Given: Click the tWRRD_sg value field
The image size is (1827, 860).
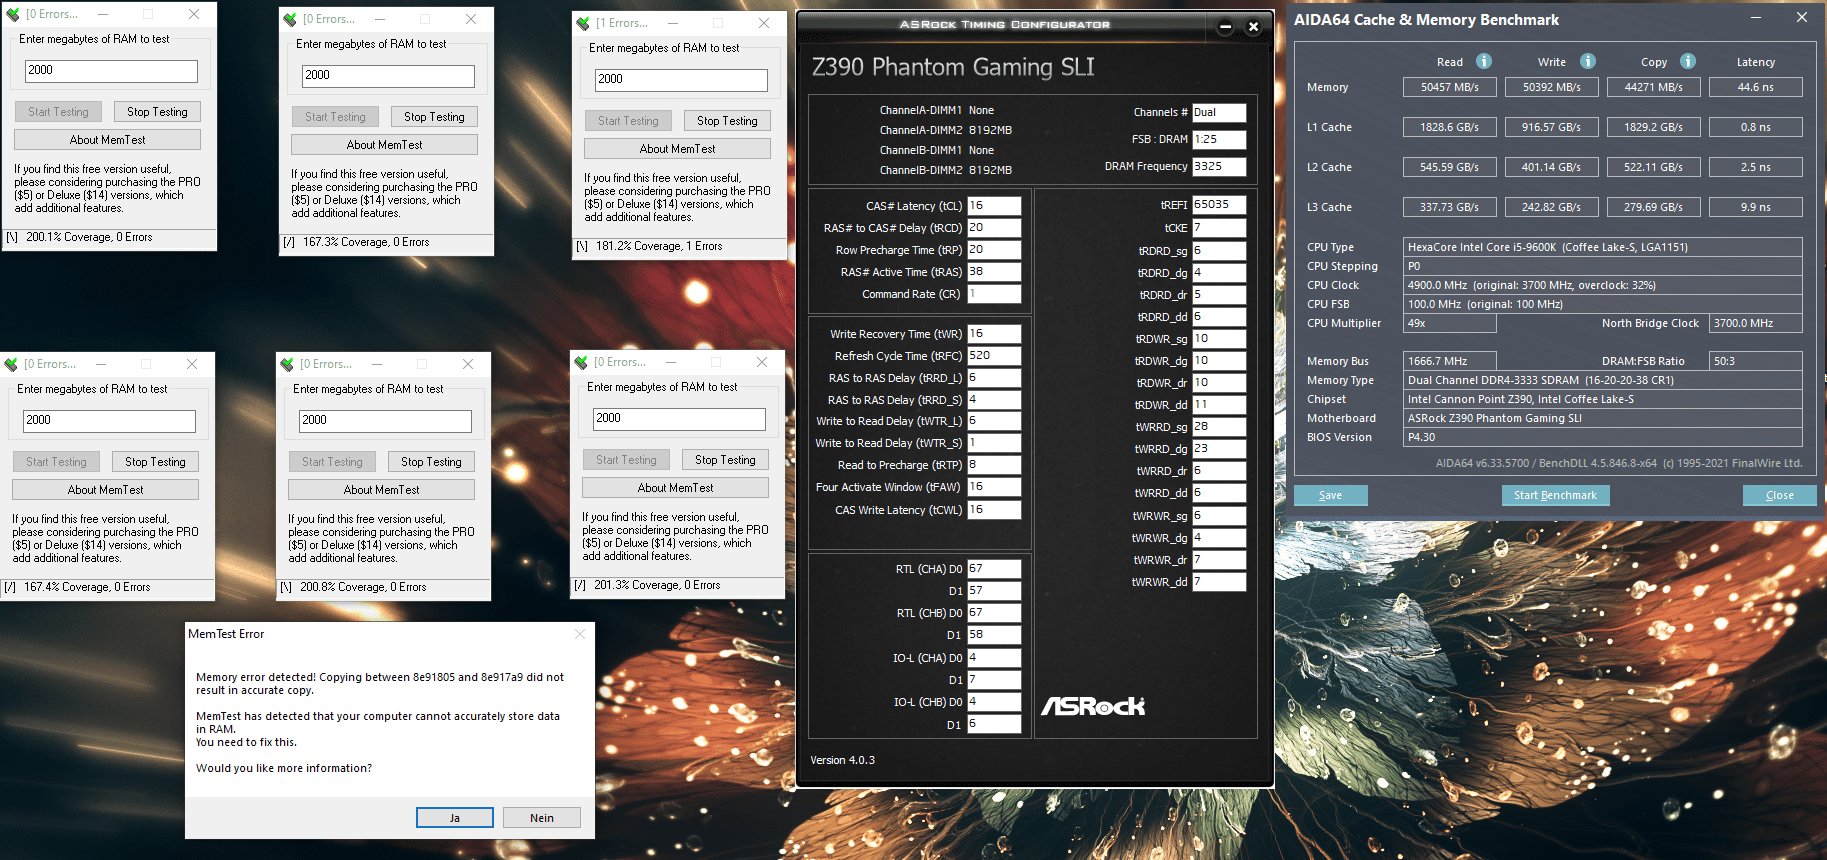Looking at the screenshot, I should [x=1219, y=427].
